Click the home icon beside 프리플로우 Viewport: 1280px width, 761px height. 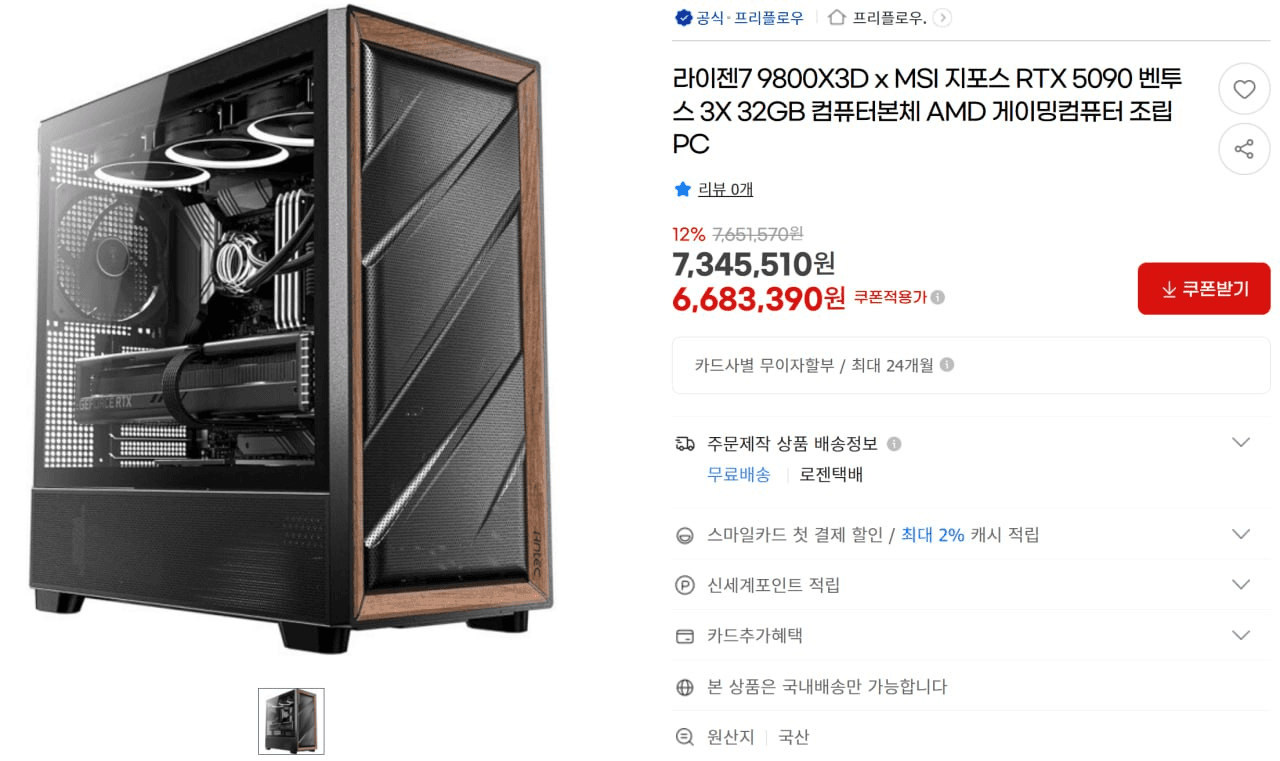coord(837,18)
